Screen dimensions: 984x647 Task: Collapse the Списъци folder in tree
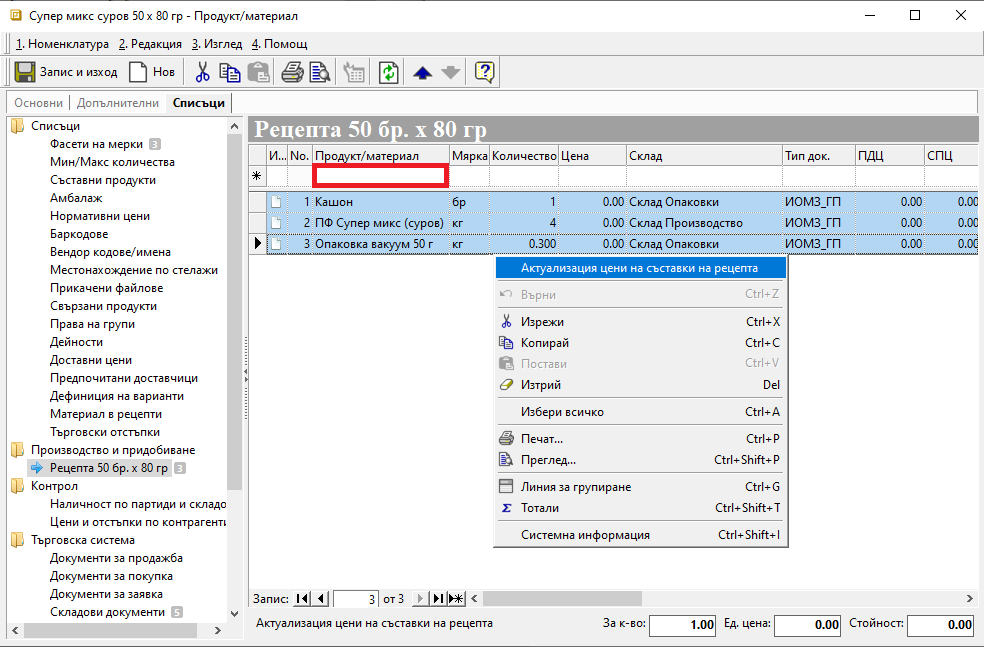17,126
